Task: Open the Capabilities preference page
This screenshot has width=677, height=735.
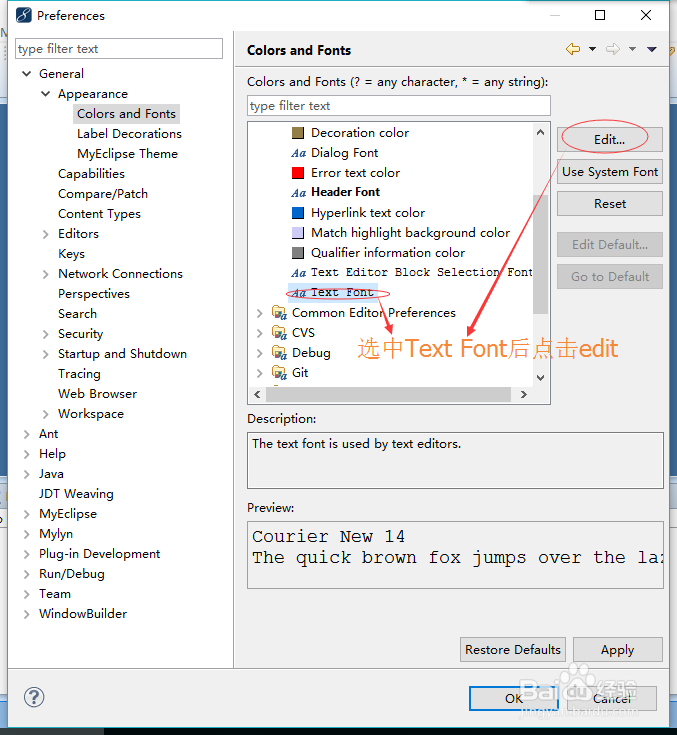Action: (91, 174)
